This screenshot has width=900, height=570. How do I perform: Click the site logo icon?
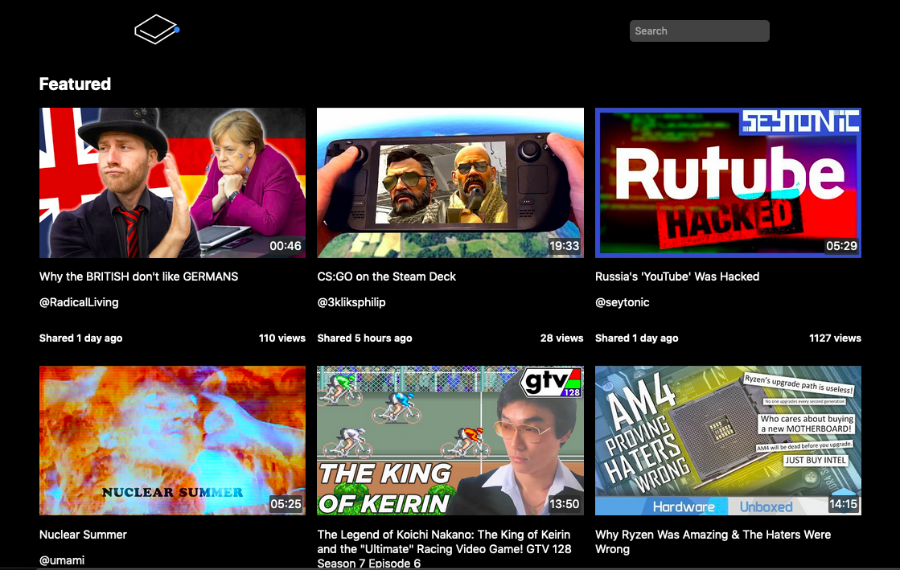157,29
